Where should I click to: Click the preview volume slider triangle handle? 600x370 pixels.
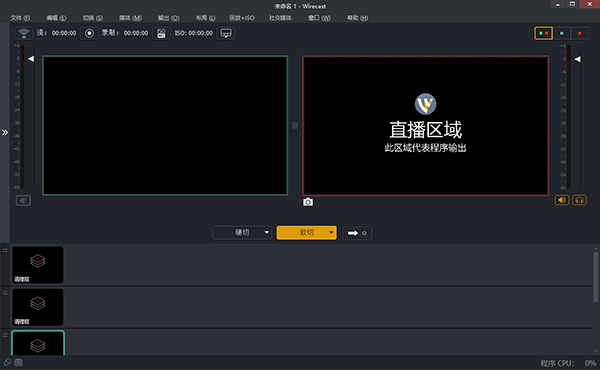point(31,59)
